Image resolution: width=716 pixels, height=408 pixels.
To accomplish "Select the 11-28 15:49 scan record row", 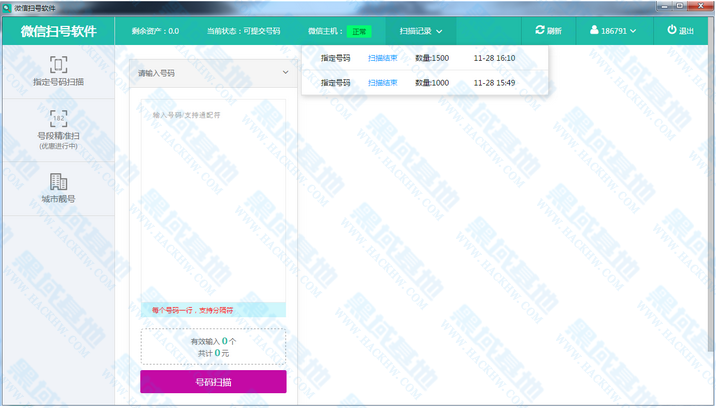I will 424,83.
